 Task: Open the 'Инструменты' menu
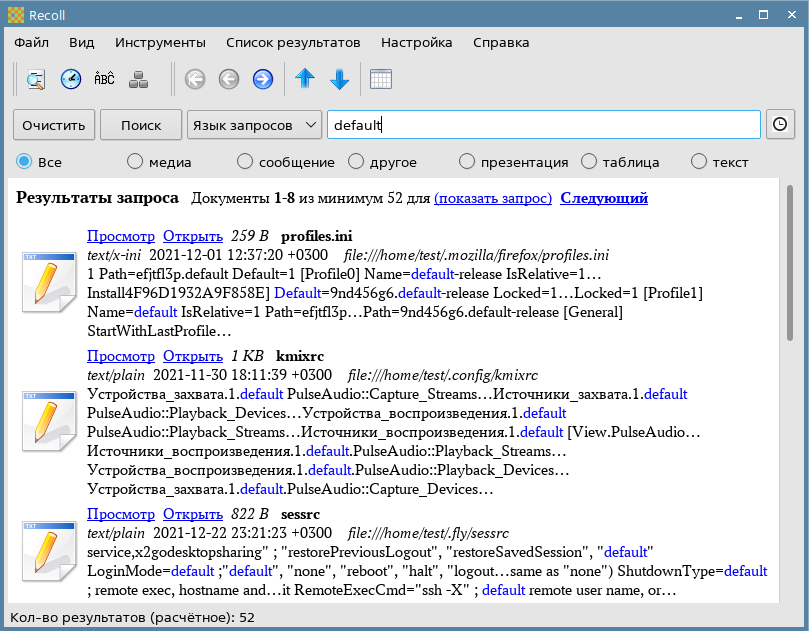(160, 43)
